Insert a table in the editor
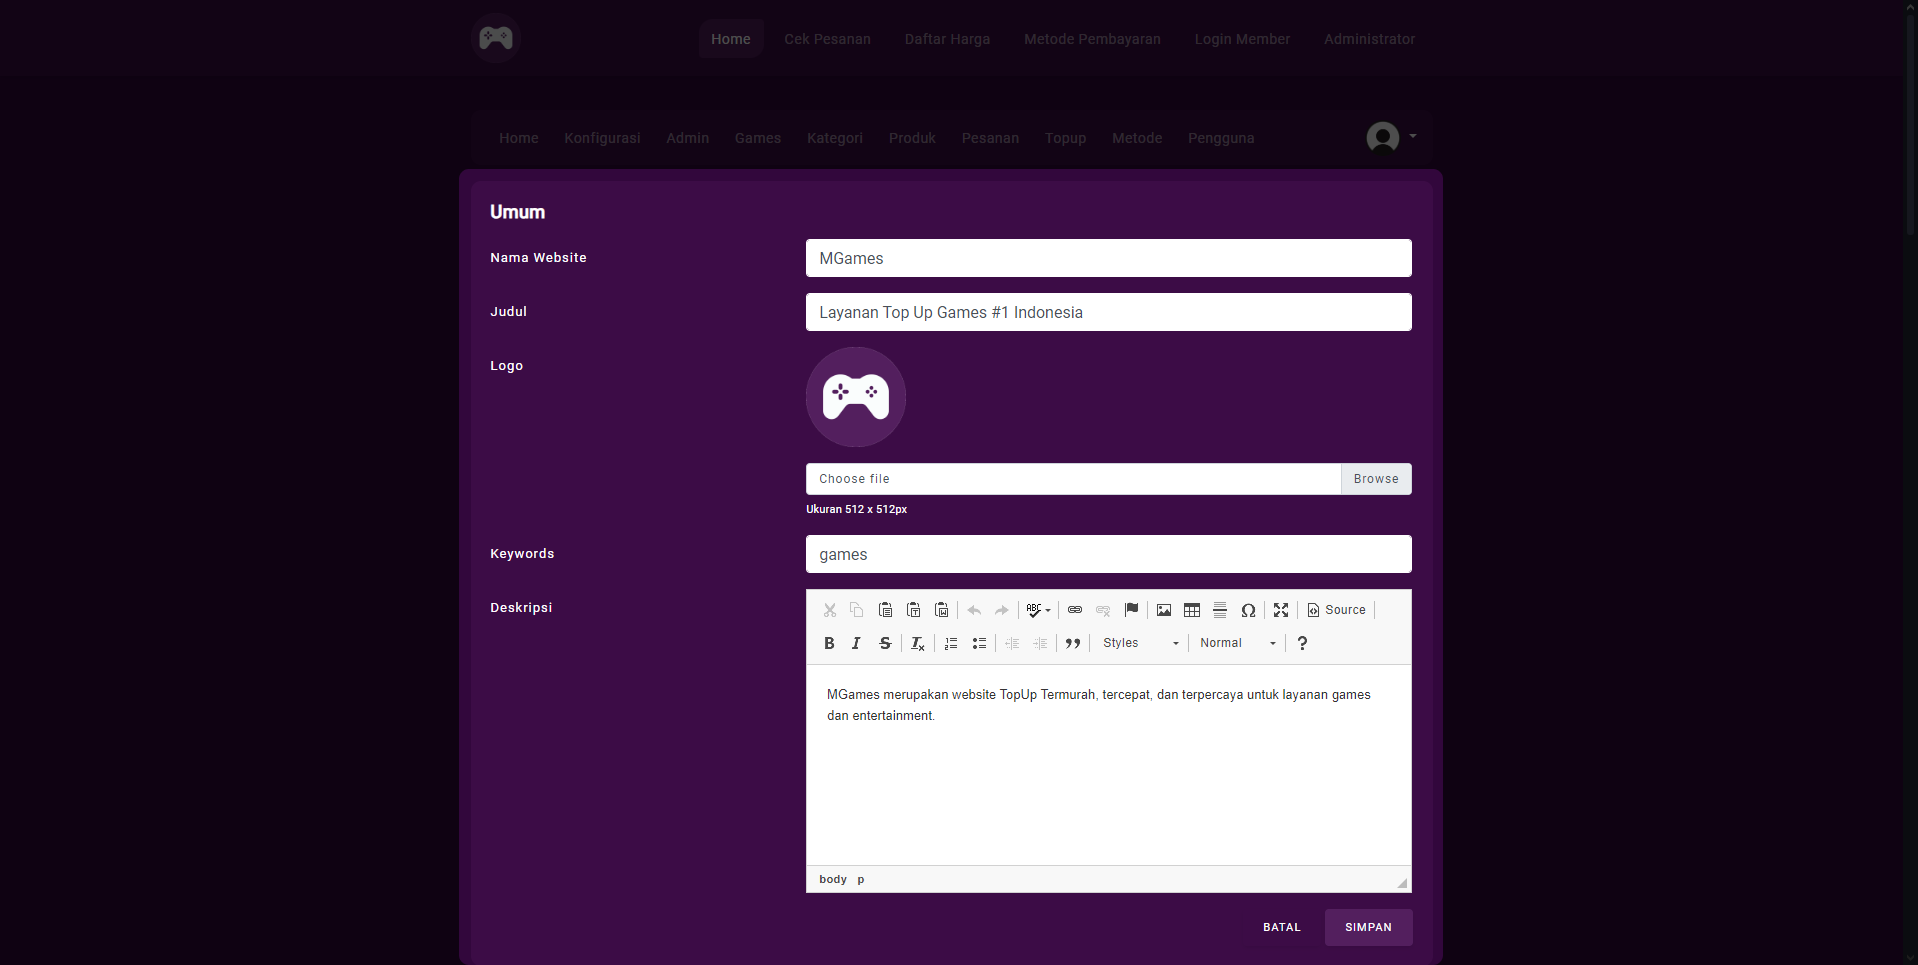 click(1192, 610)
